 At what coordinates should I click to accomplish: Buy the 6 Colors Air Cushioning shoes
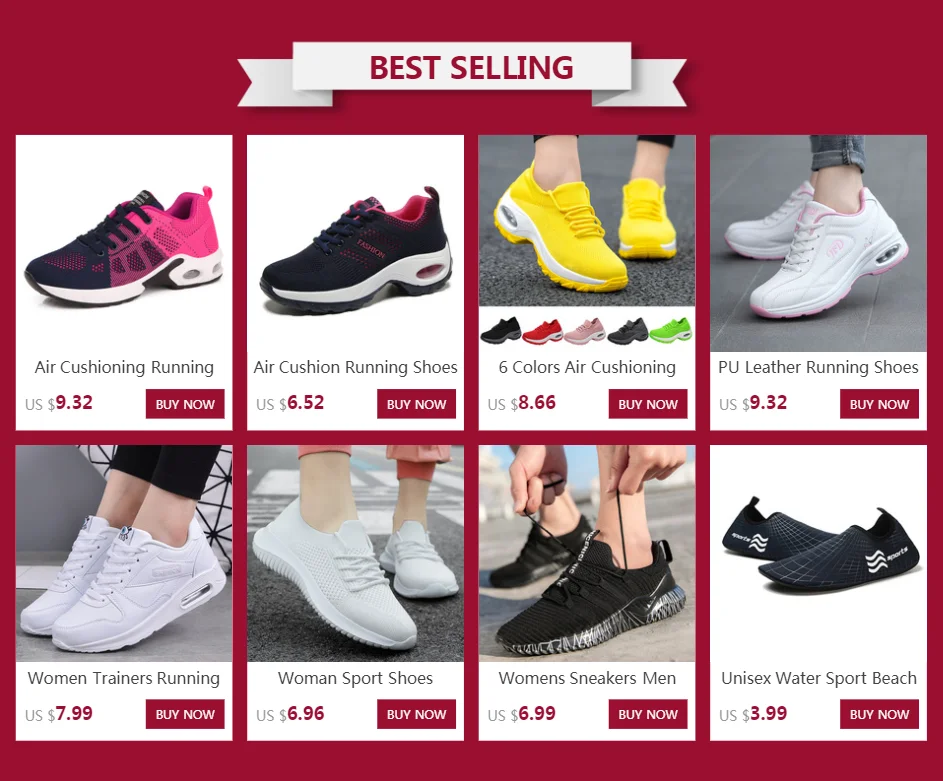648,404
